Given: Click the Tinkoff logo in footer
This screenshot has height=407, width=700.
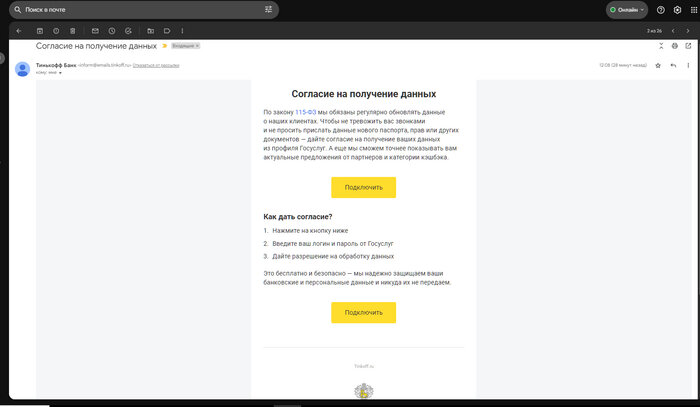Looking at the screenshot, I should [x=364, y=391].
